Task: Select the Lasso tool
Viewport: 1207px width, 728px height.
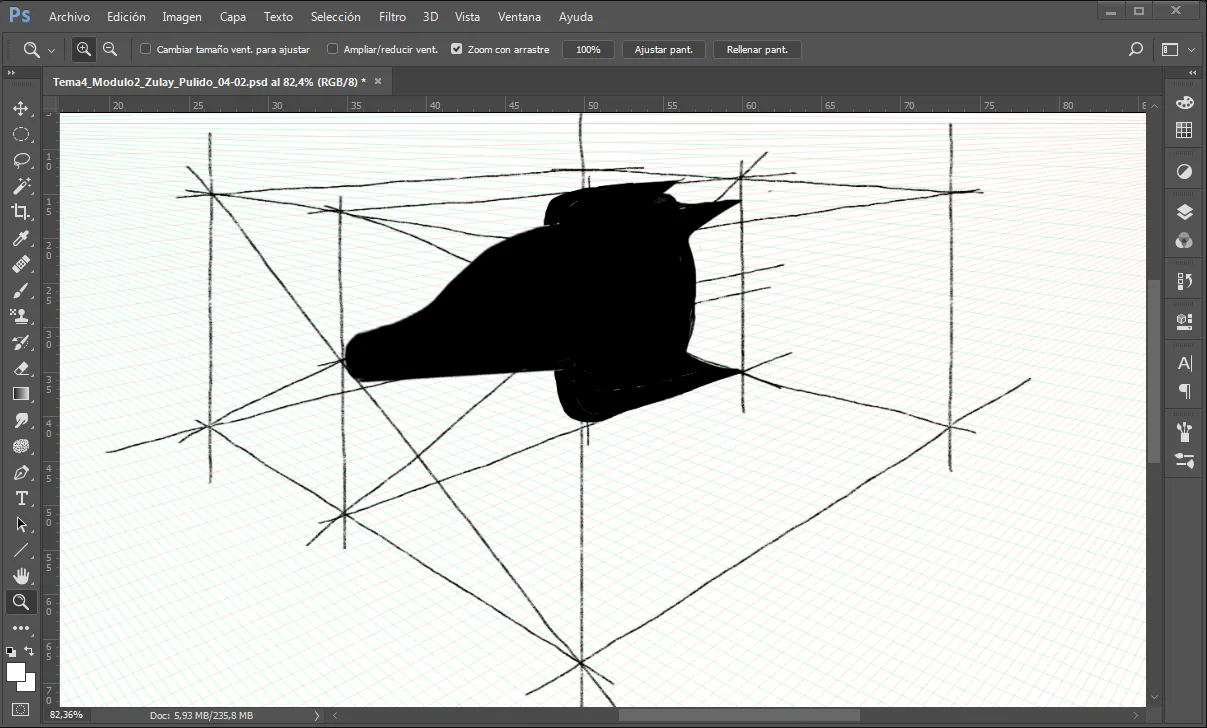Action: [21, 160]
